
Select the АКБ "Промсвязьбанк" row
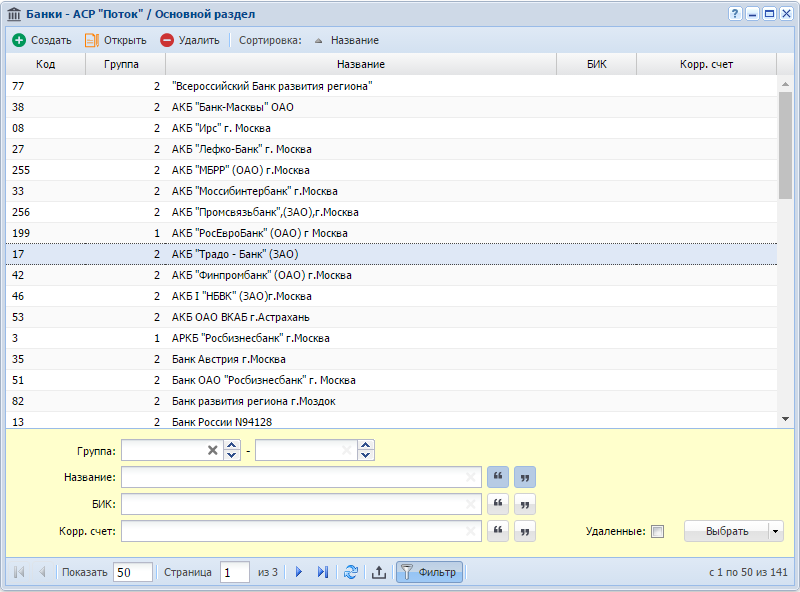coord(391,212)
